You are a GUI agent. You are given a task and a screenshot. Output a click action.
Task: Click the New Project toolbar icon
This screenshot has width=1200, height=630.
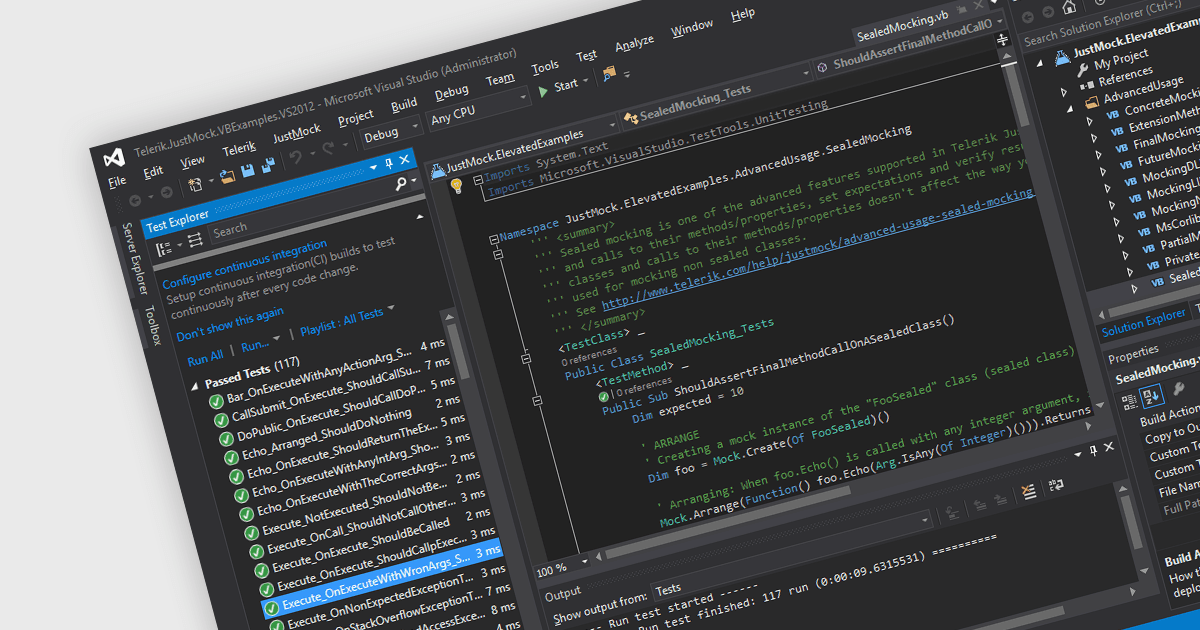(x=196, y=184)
